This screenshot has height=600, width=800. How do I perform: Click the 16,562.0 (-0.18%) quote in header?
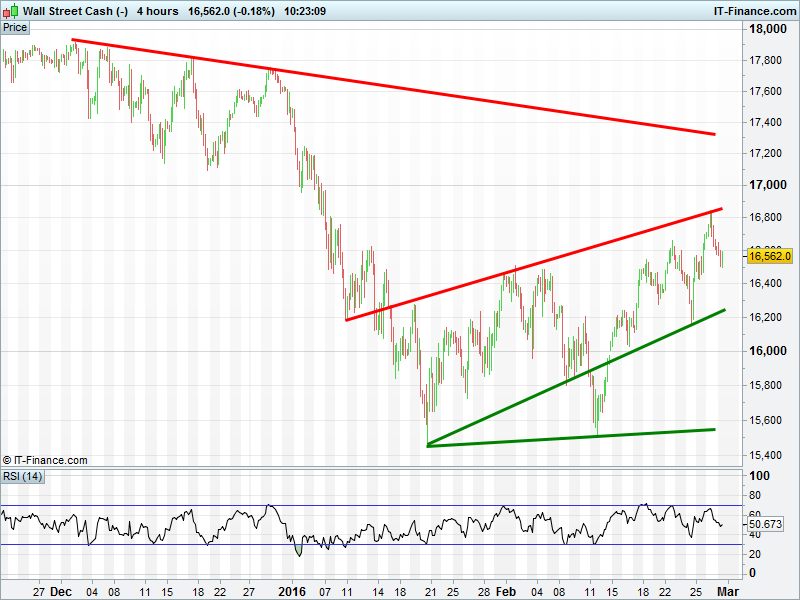239,11
